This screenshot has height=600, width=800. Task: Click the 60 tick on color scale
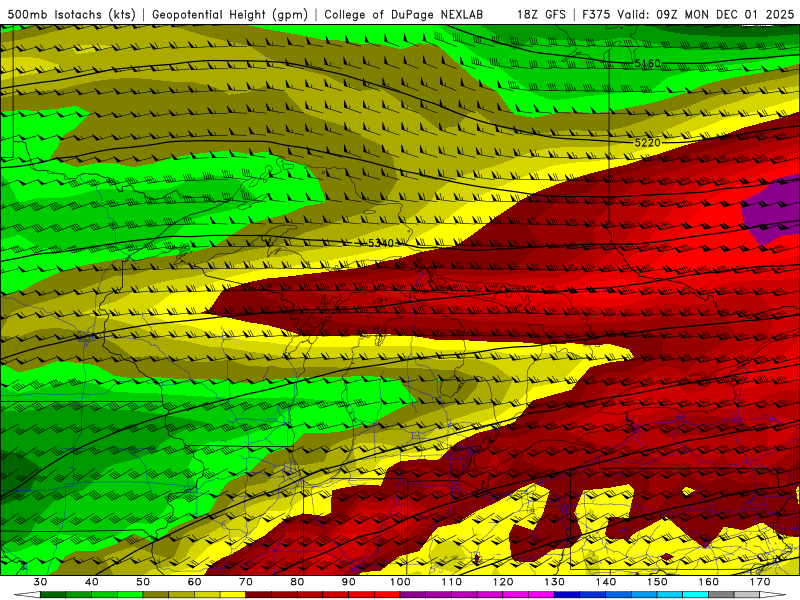(195, 582)
